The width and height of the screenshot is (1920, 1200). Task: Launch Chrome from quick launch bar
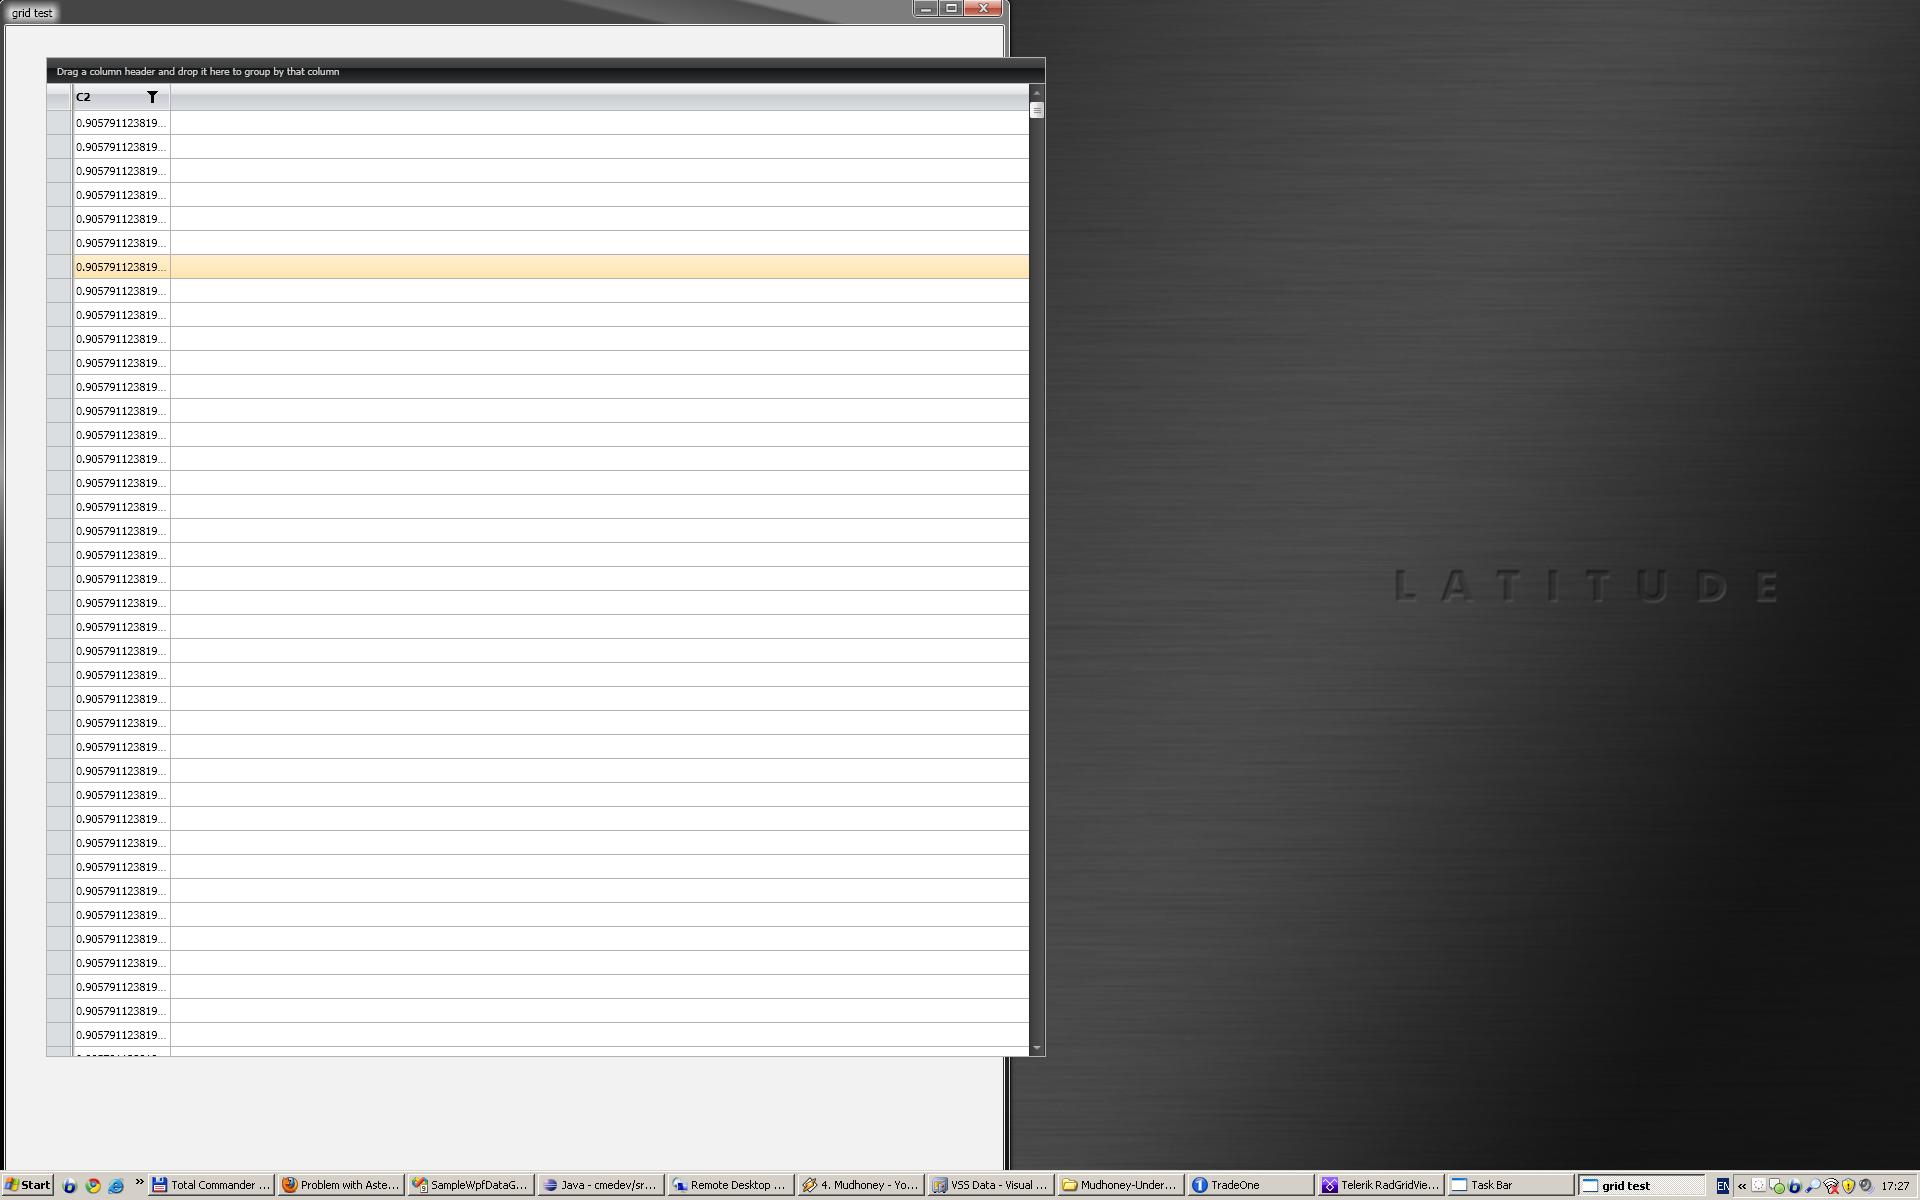pos(92,1185)
